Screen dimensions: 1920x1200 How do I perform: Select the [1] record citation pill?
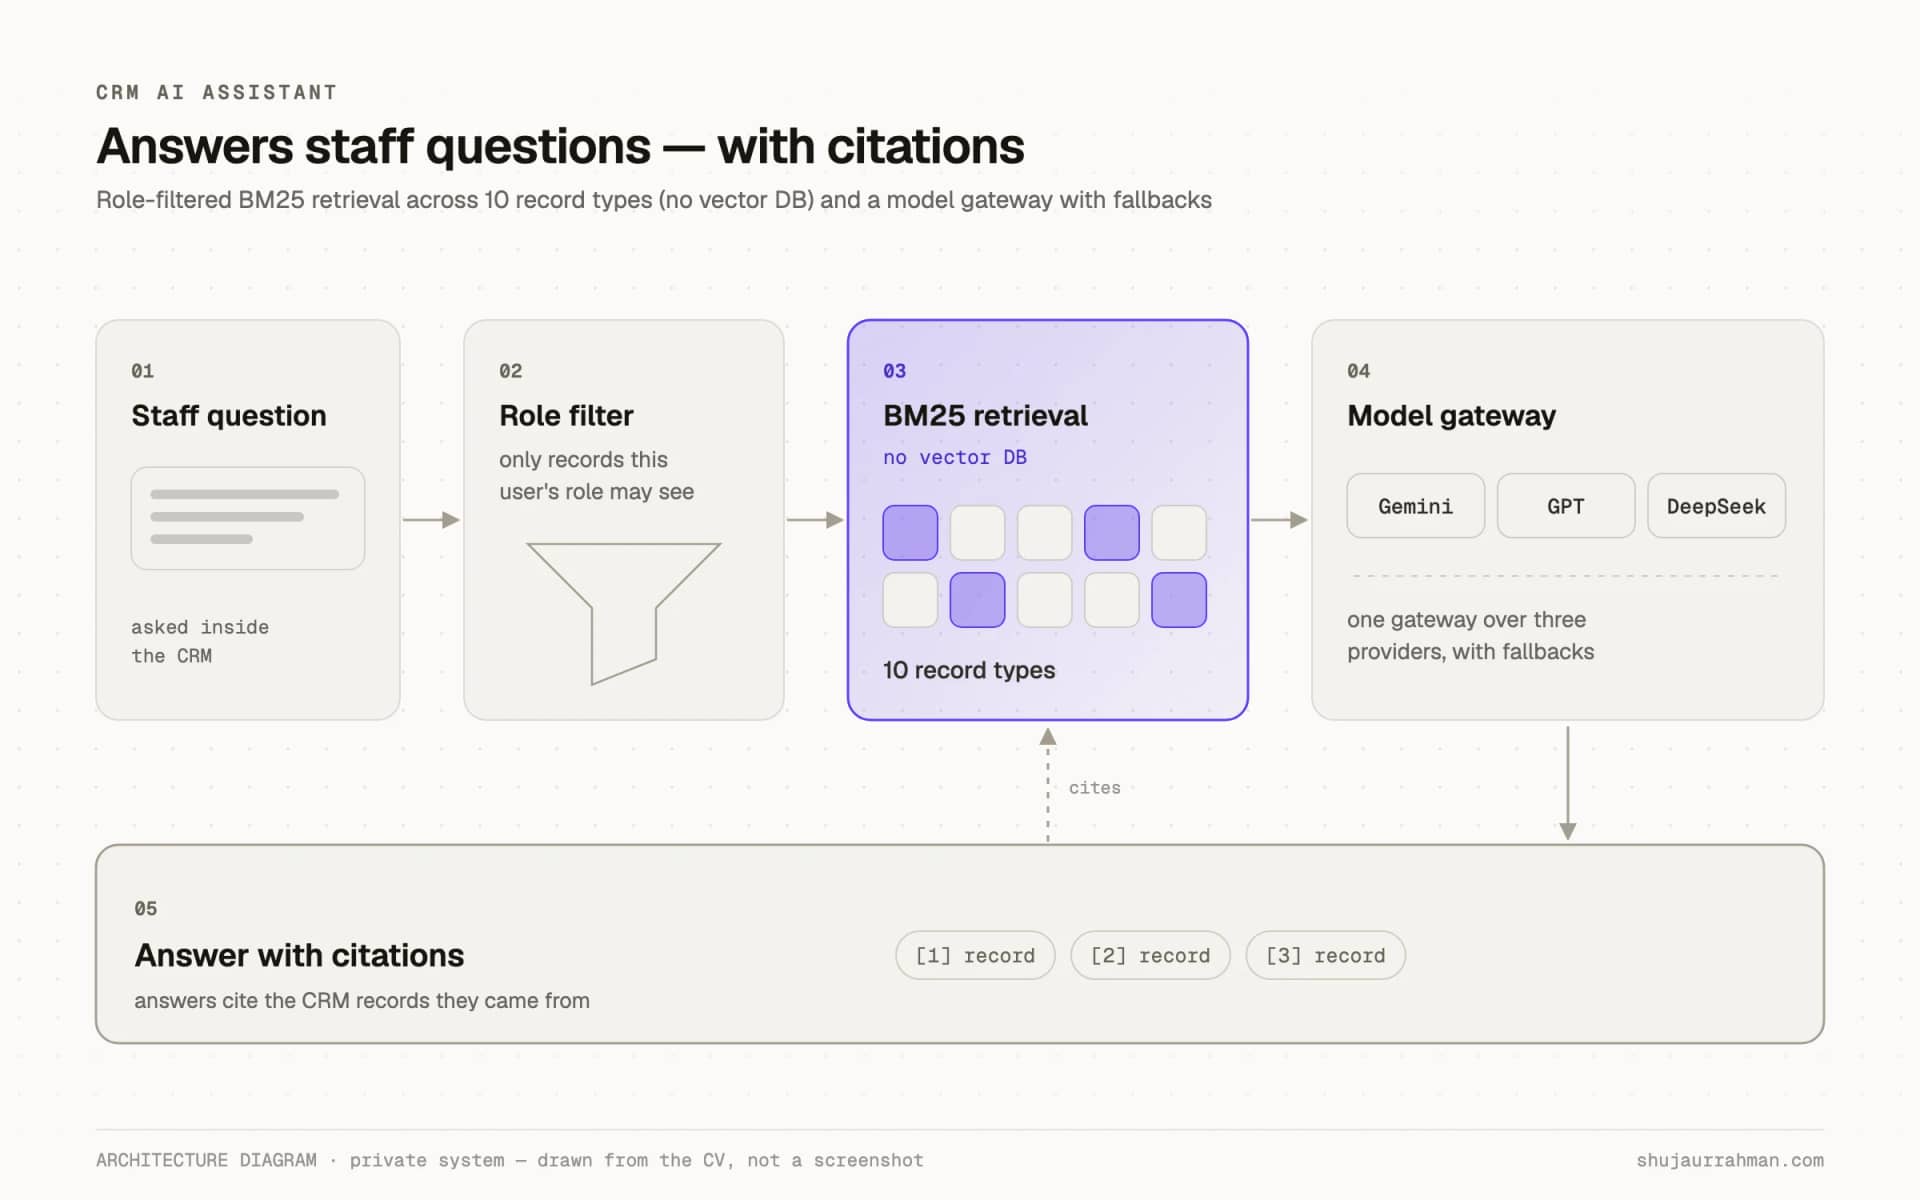[x=975, y=955]
